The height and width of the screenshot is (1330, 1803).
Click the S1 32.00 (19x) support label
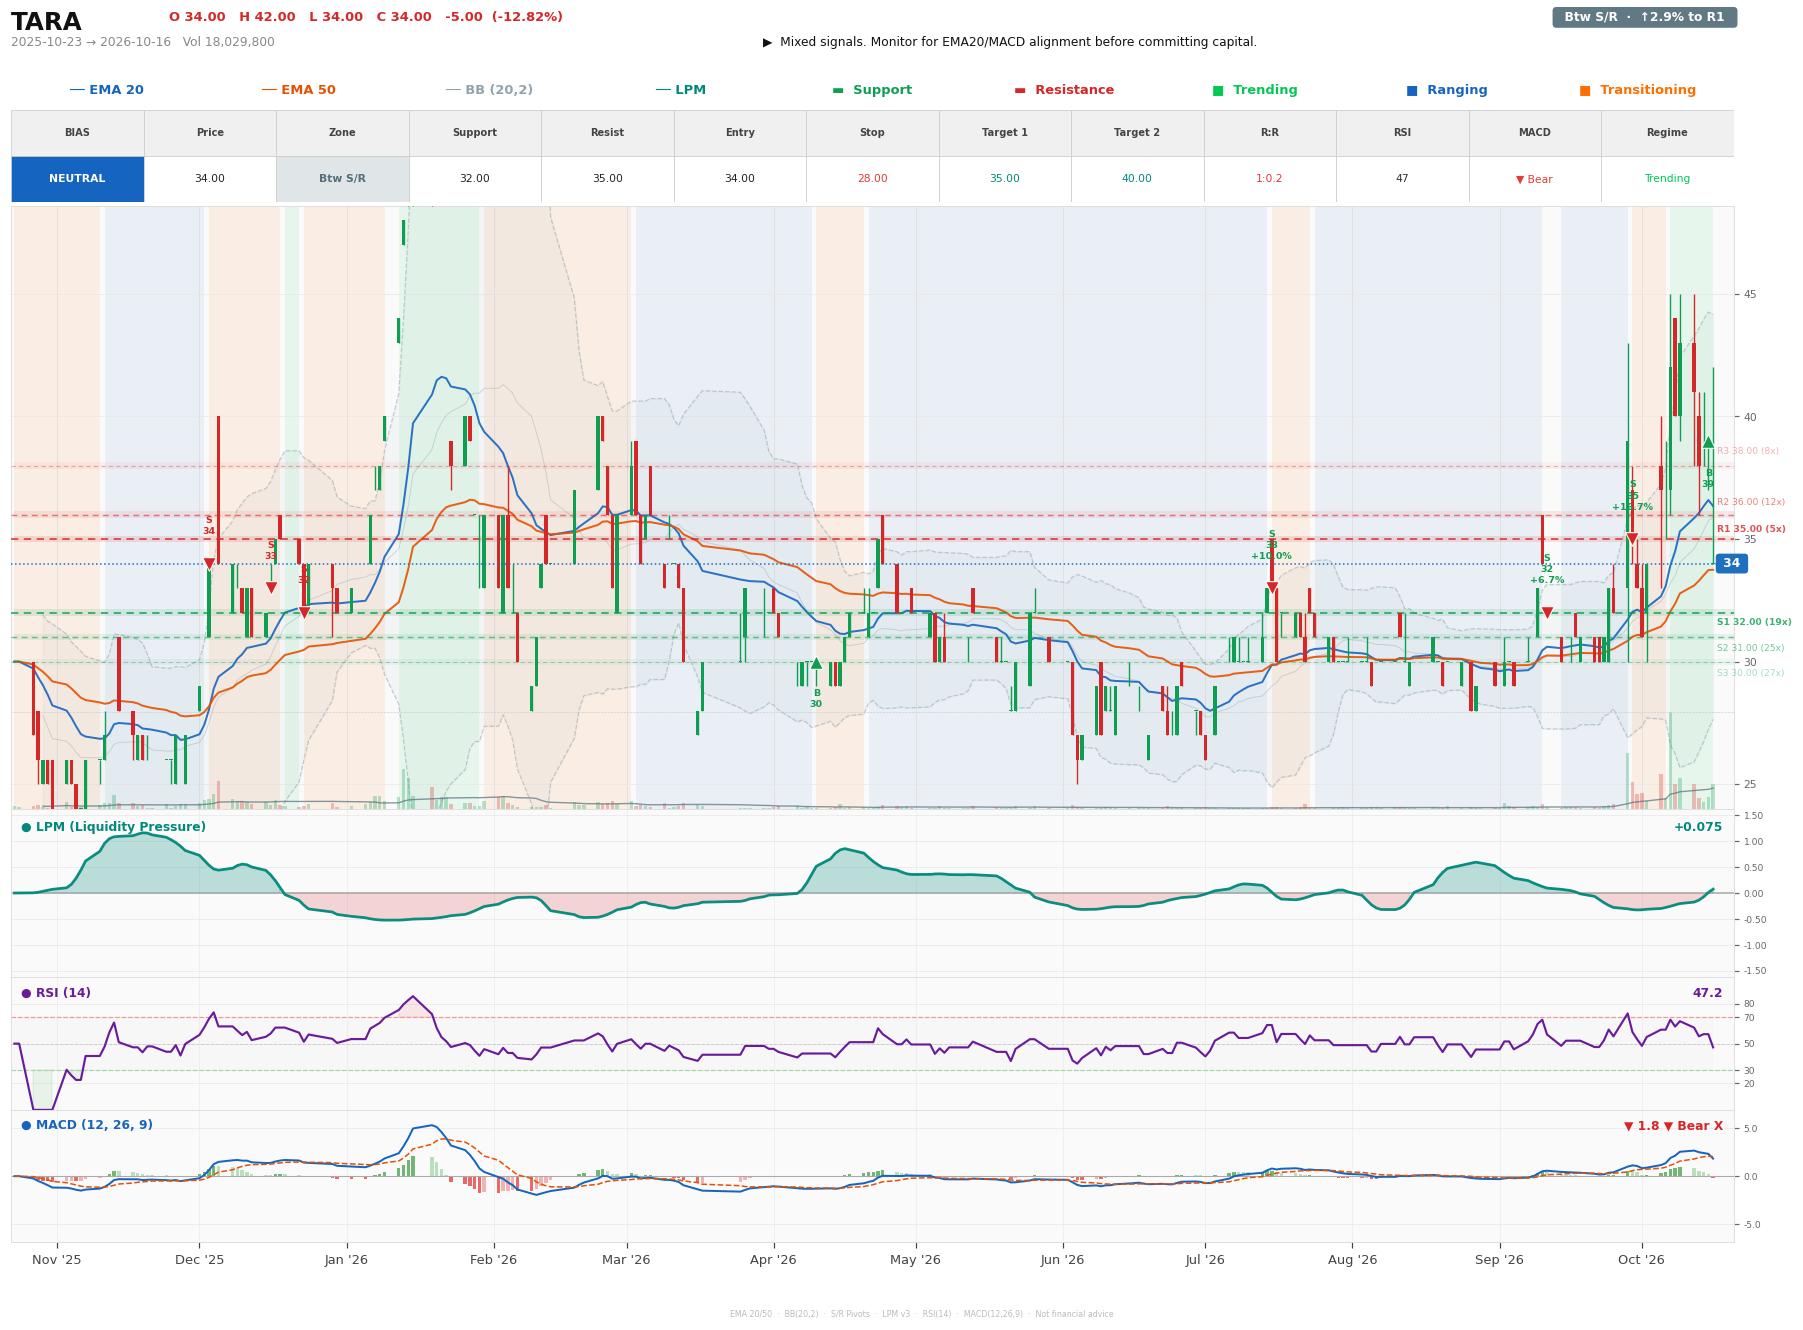[1754, 622]
